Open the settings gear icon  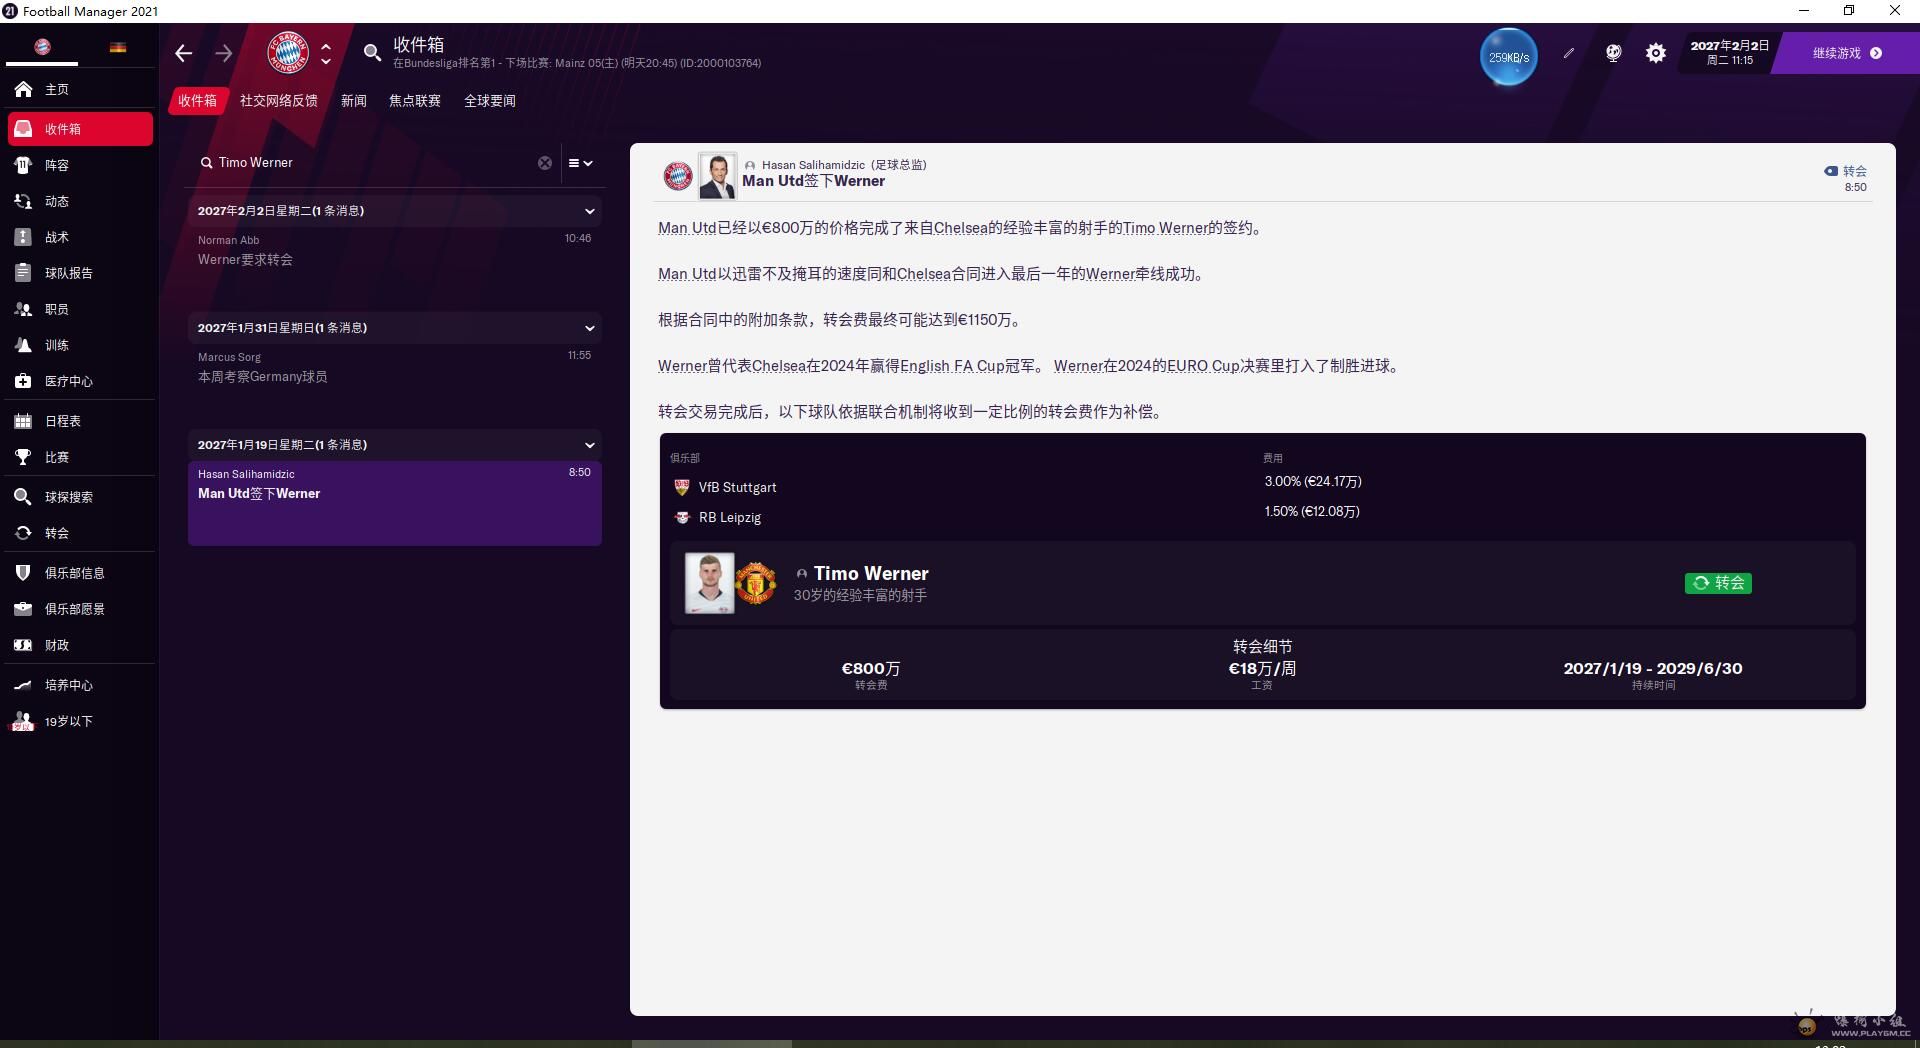(1656, 53)
